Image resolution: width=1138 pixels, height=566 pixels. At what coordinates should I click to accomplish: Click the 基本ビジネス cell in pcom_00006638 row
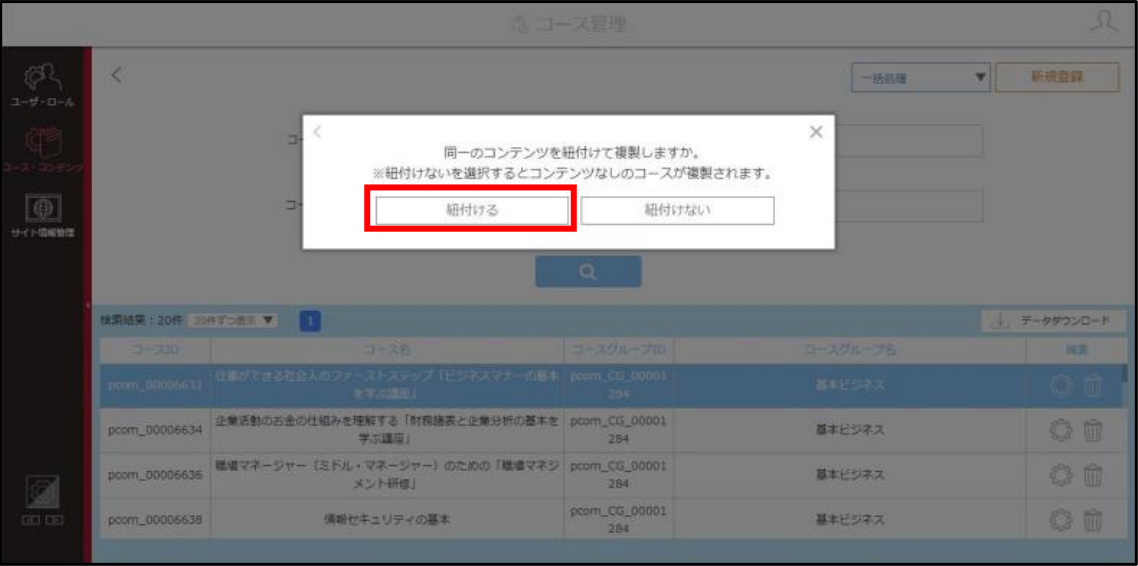coord(850,519)
